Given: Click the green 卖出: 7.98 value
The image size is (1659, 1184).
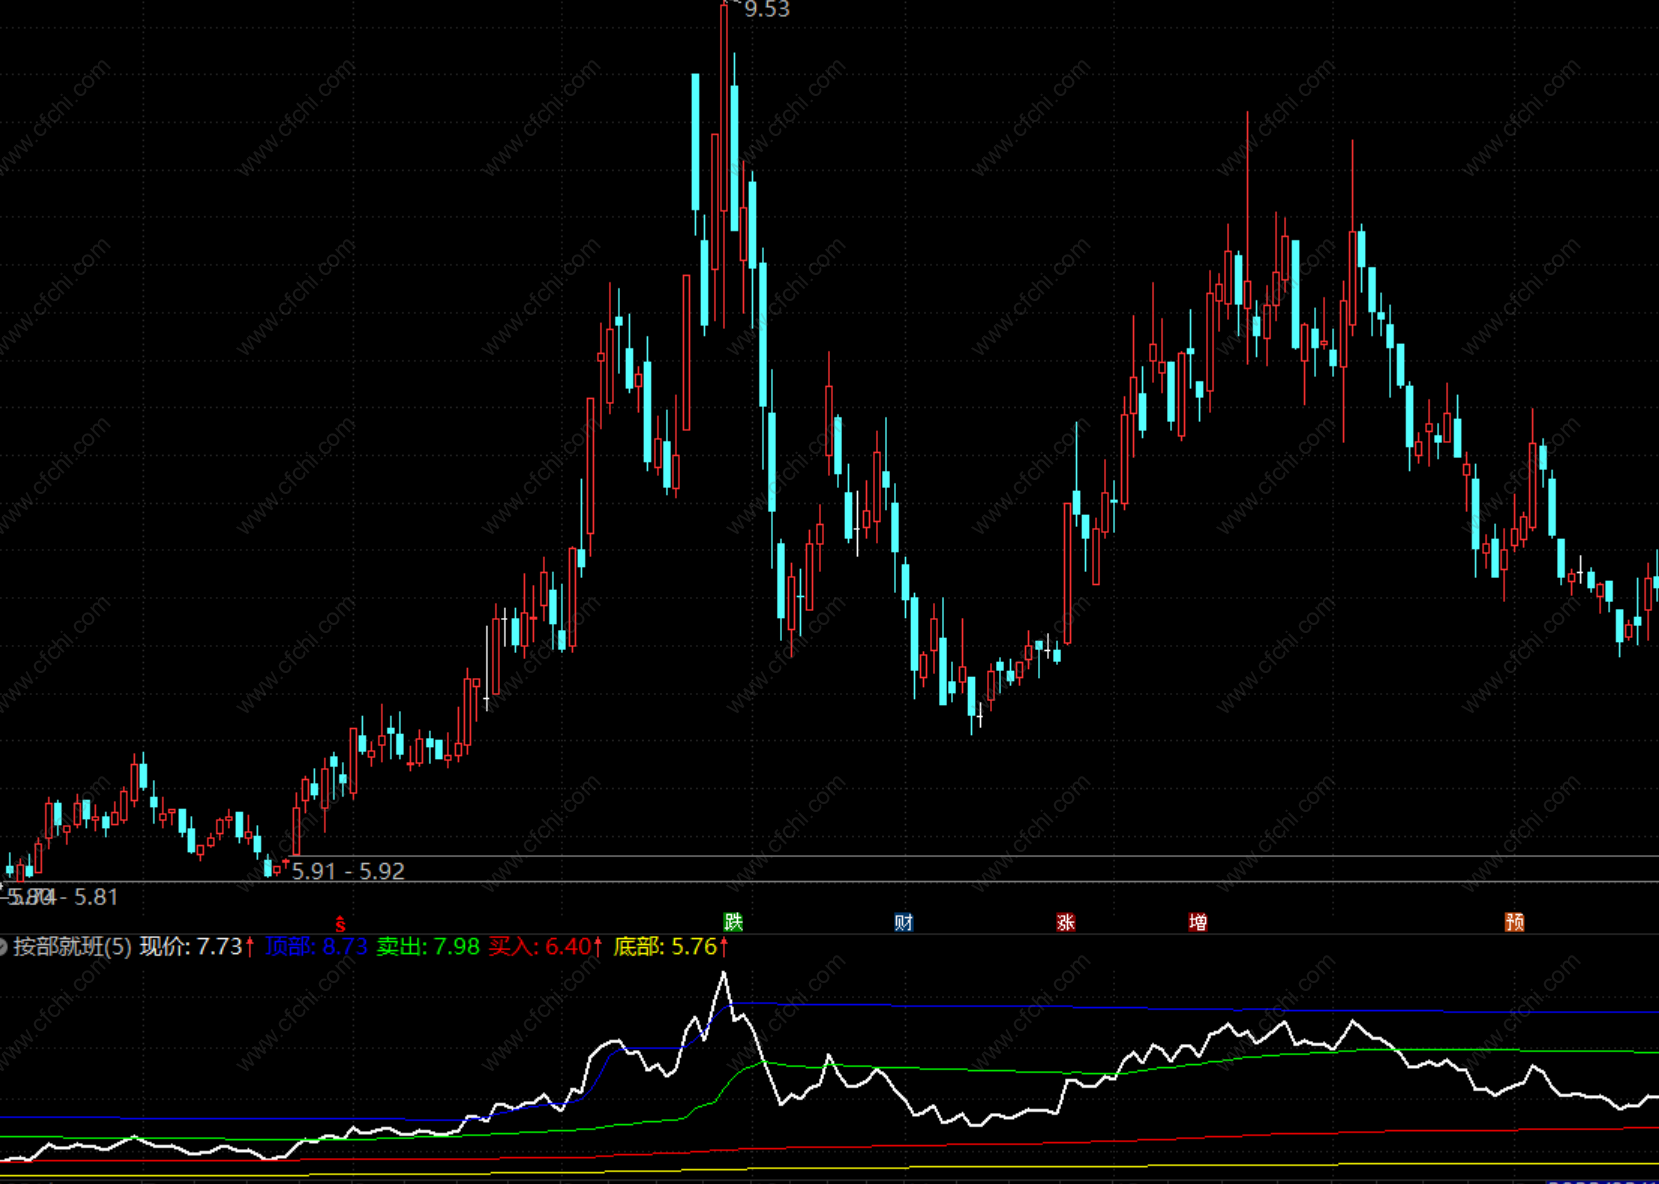Looking at the screenshot, I should click(428, 946).
